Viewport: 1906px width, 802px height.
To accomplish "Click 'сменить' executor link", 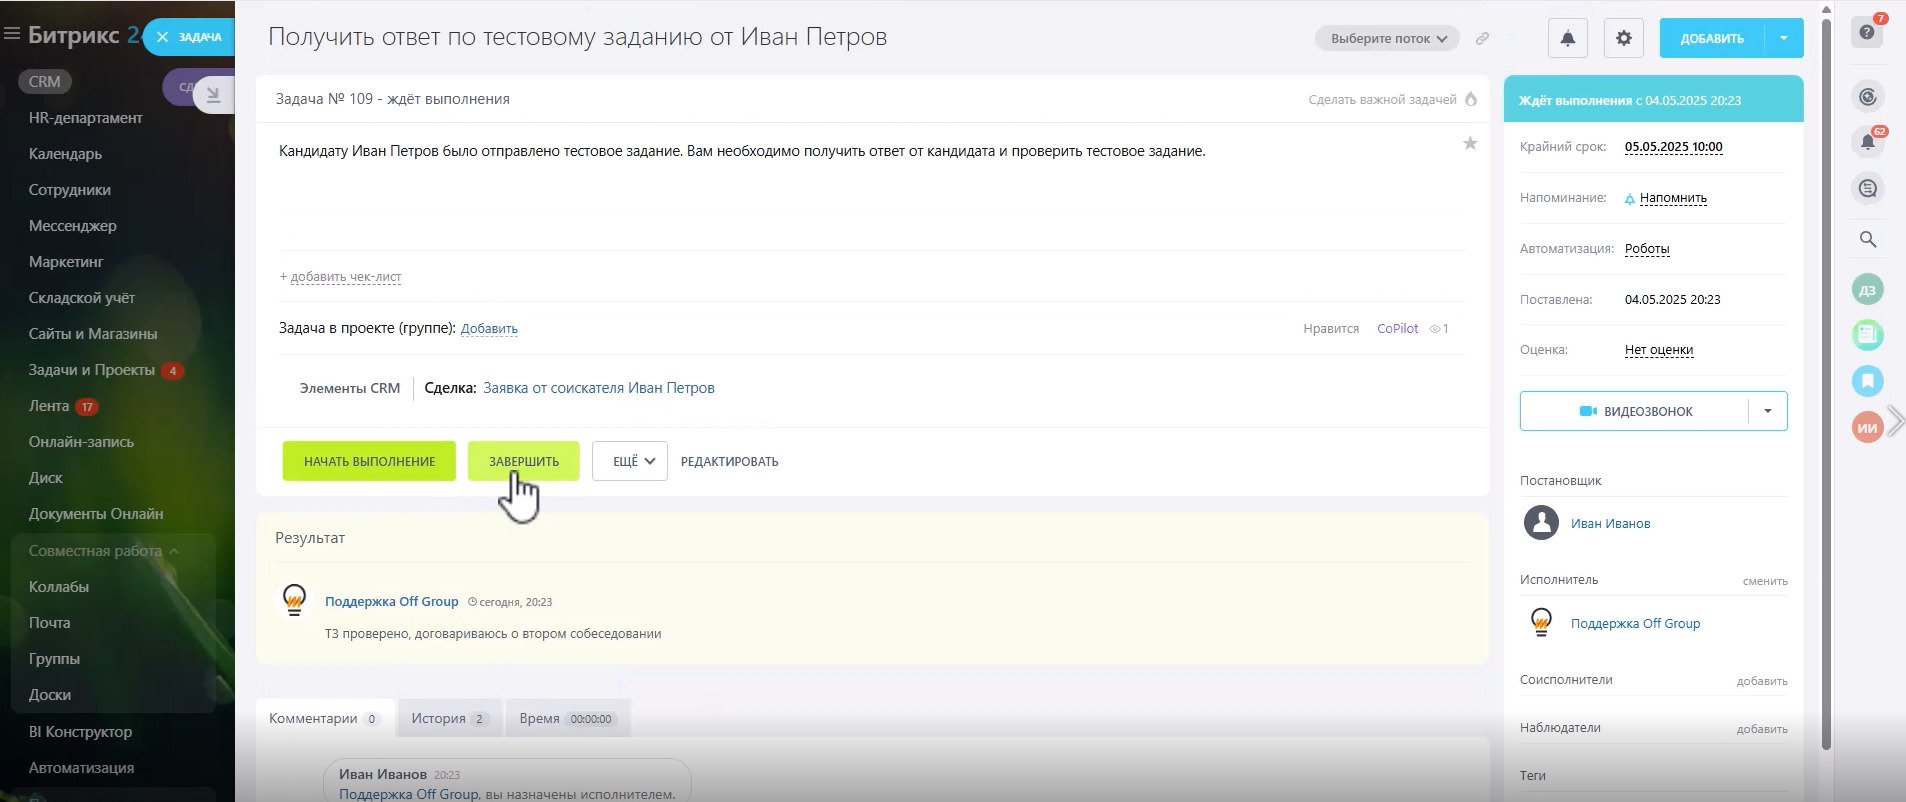I will 1765,581.
